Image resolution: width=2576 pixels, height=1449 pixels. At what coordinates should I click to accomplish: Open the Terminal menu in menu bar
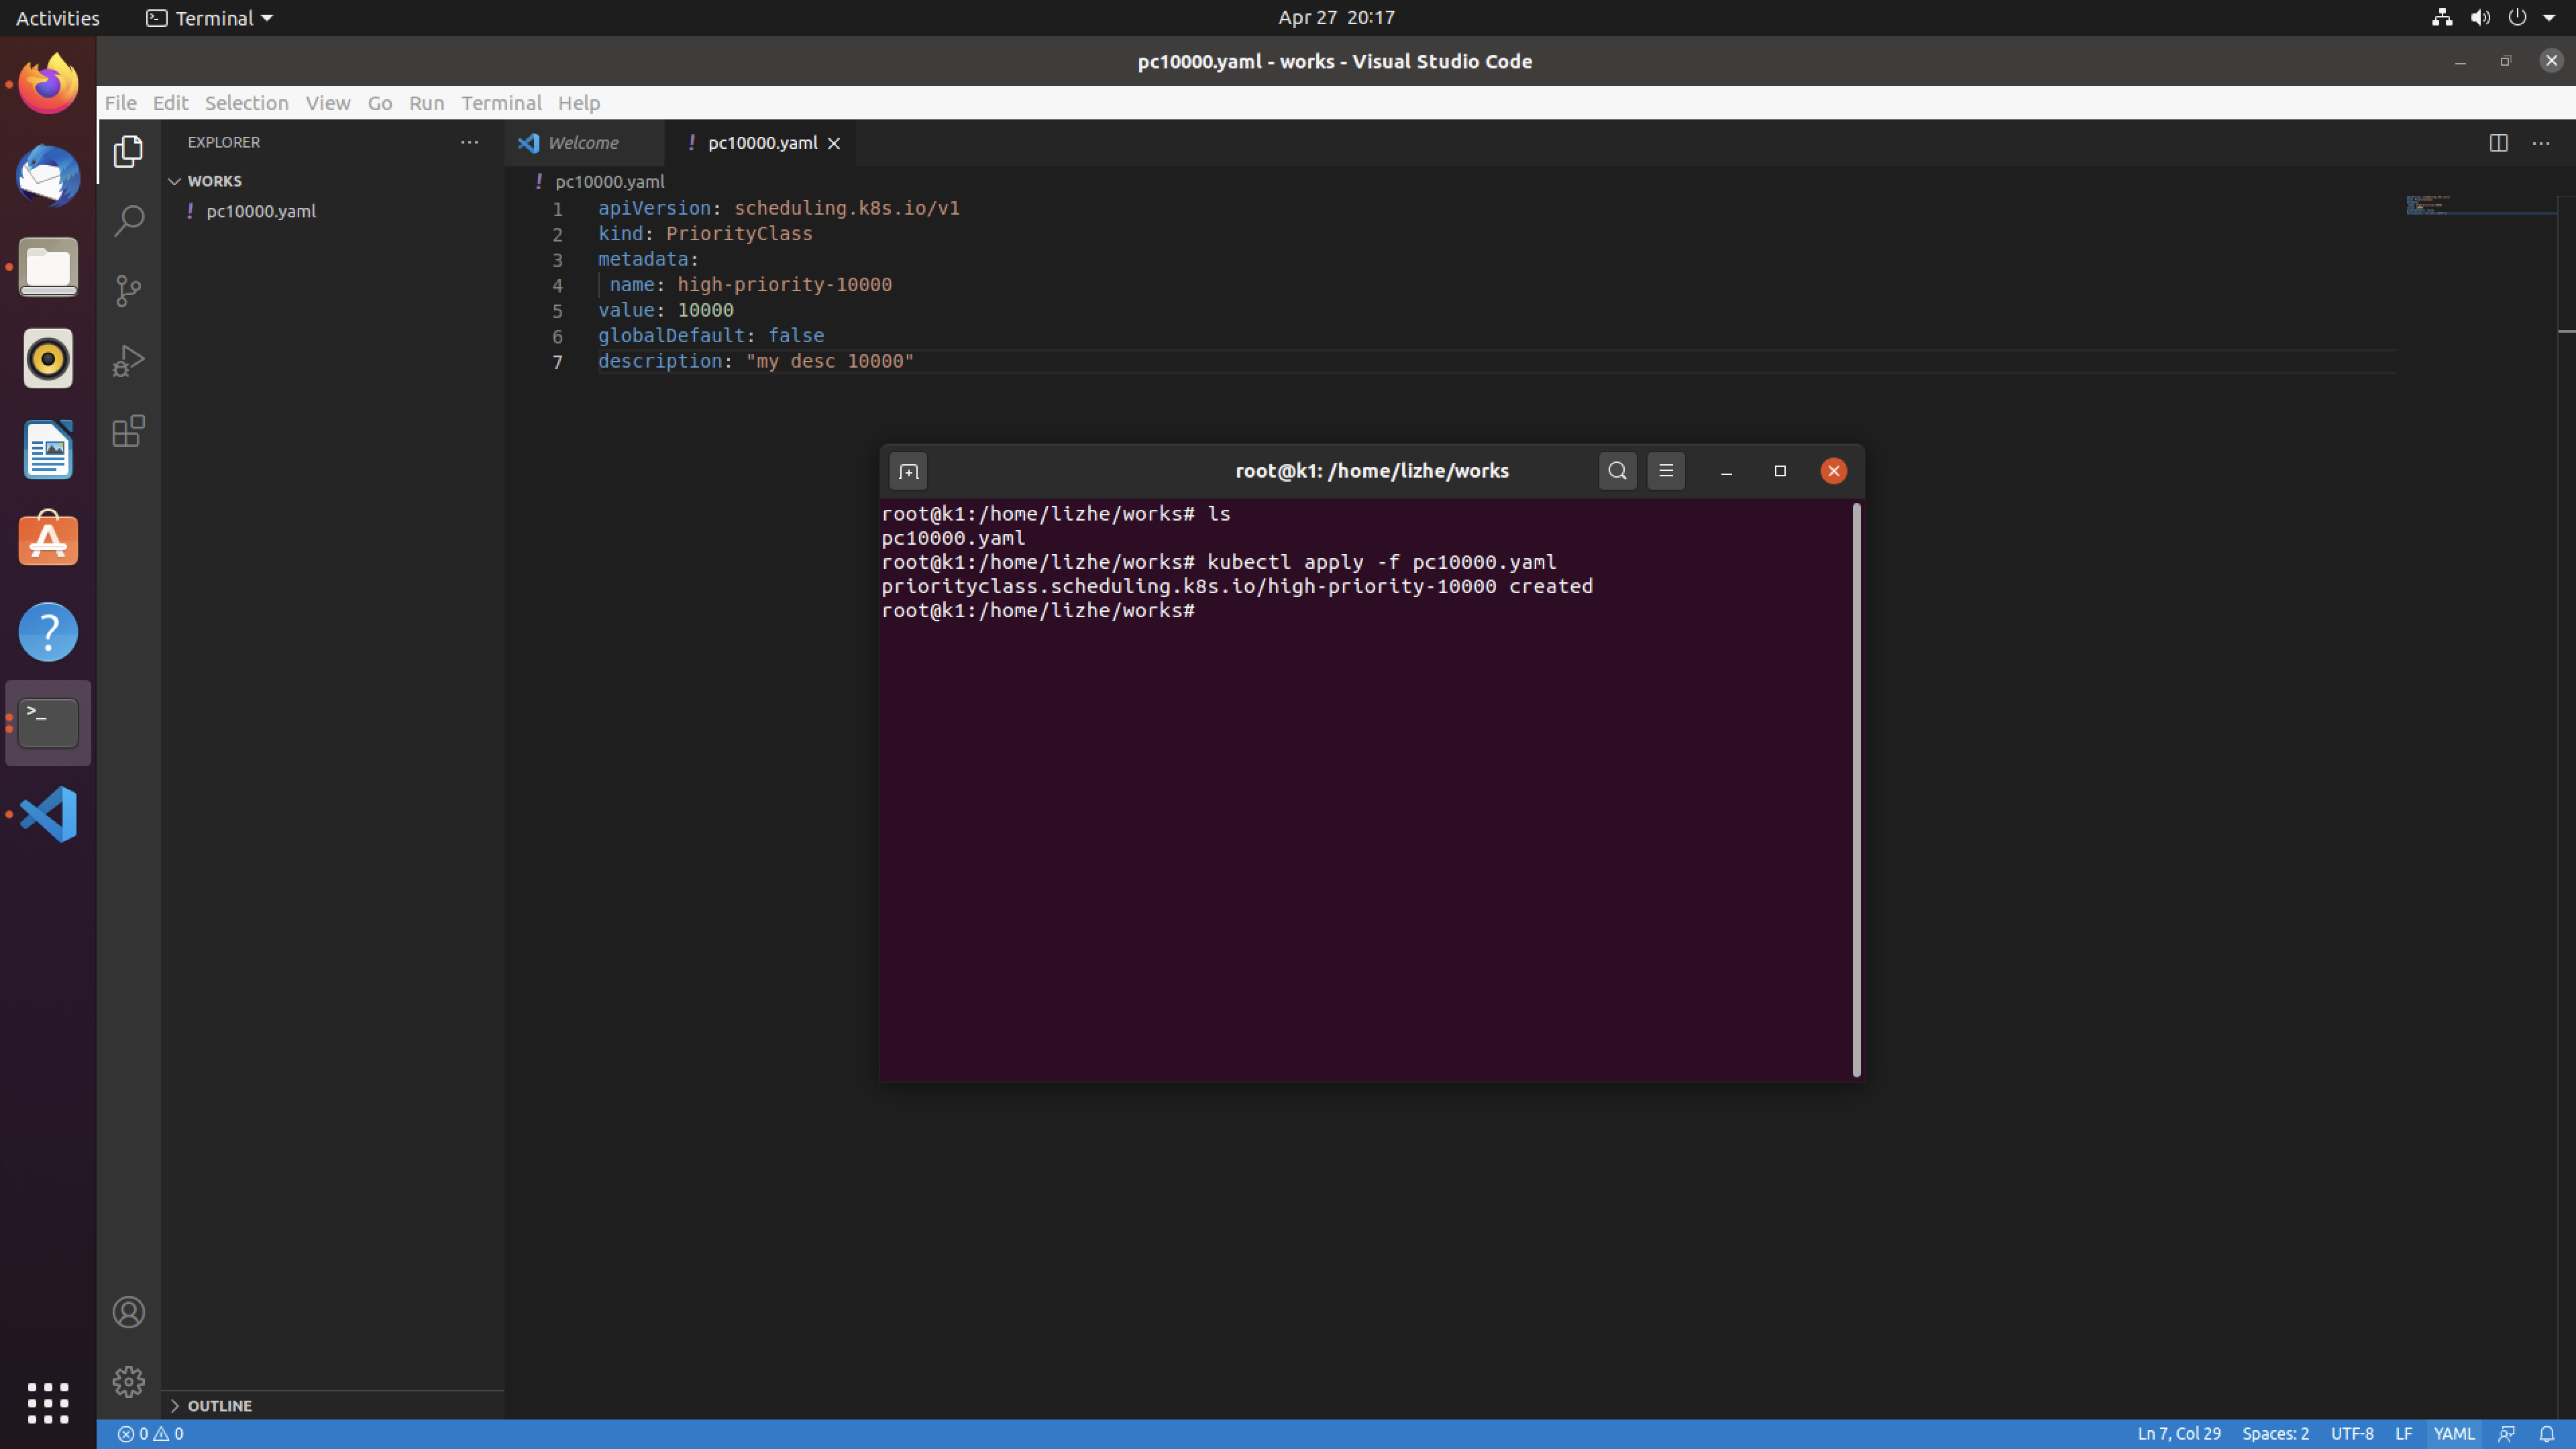coord(501,103)
